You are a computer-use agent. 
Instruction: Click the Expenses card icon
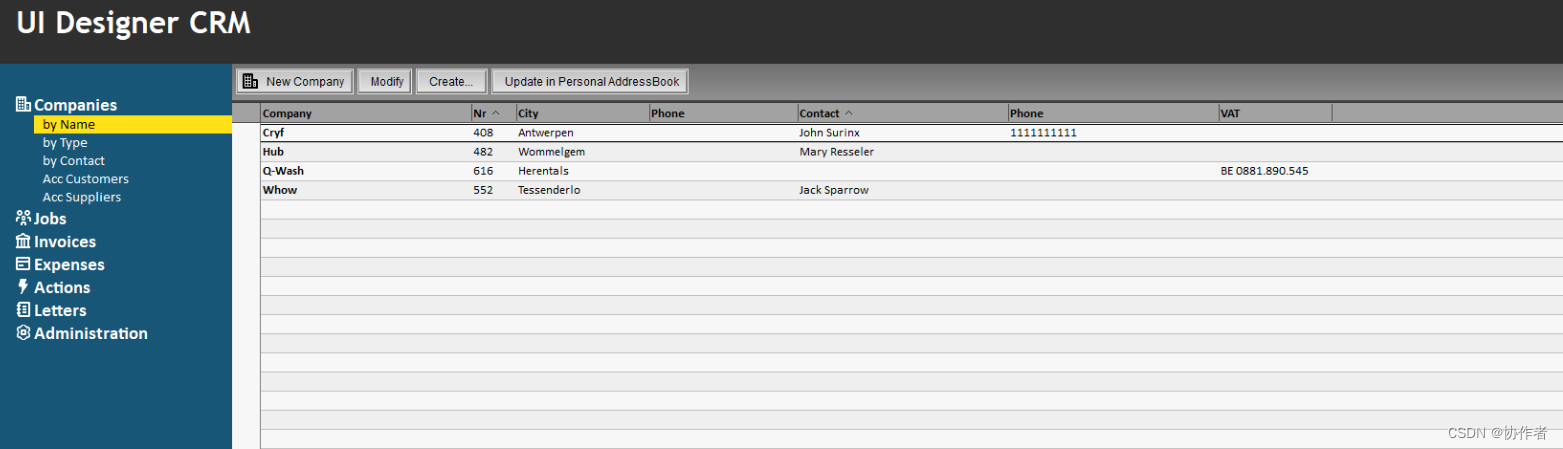[24, 264]
